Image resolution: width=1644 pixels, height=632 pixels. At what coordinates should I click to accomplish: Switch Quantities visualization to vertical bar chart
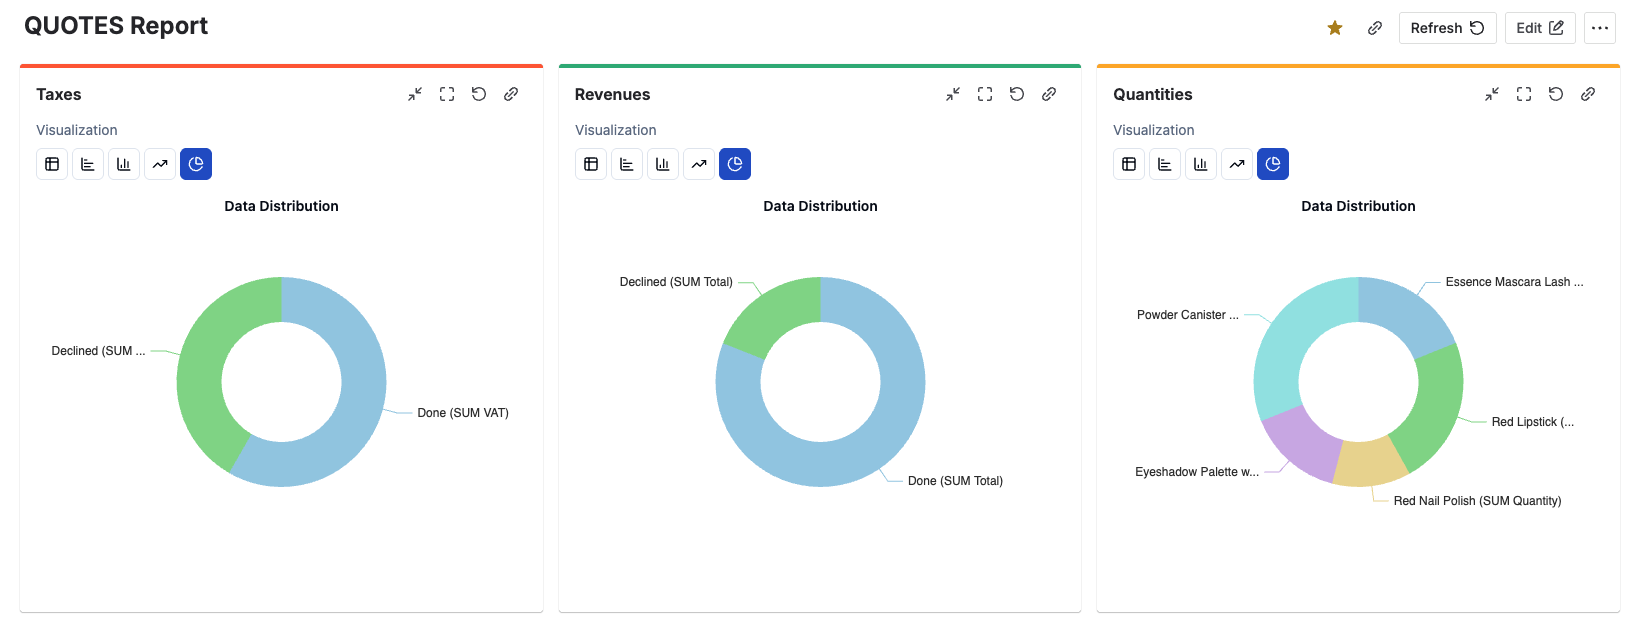click(1201, 164)
